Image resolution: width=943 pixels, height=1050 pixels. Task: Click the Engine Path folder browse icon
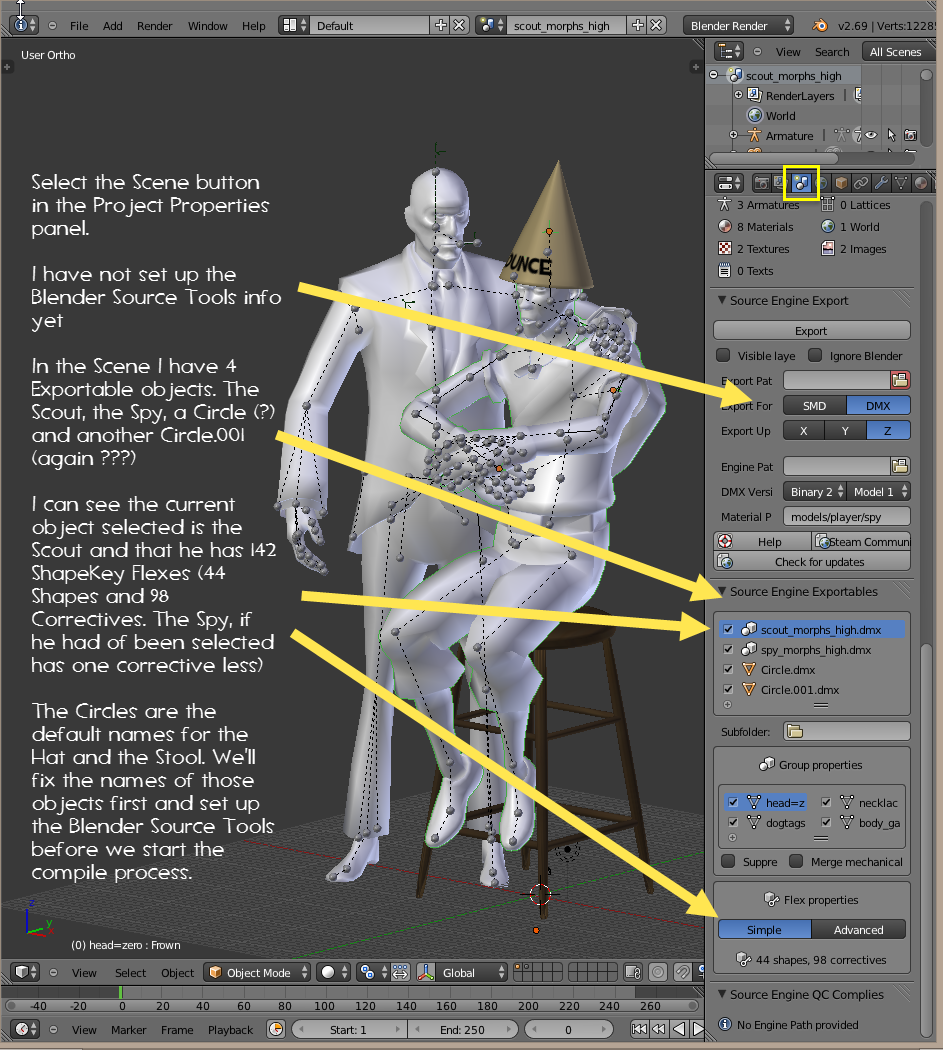coord(900,466)
